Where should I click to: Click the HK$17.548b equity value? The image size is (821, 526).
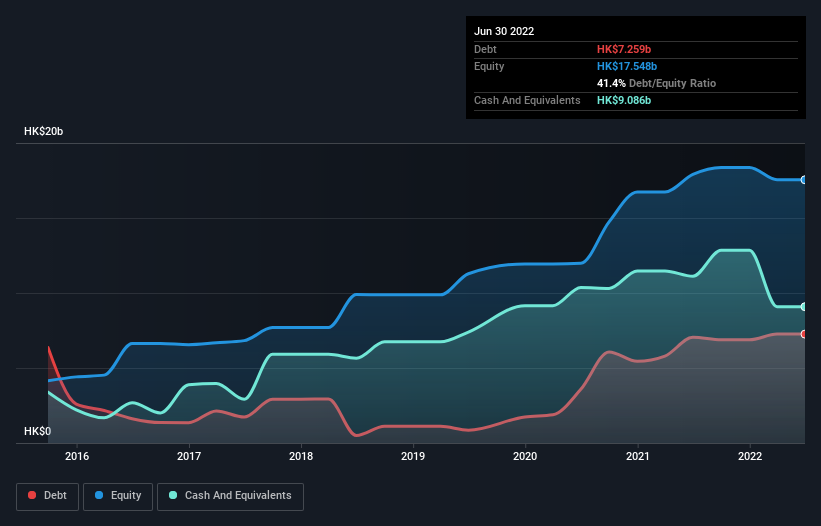point(627,66)
